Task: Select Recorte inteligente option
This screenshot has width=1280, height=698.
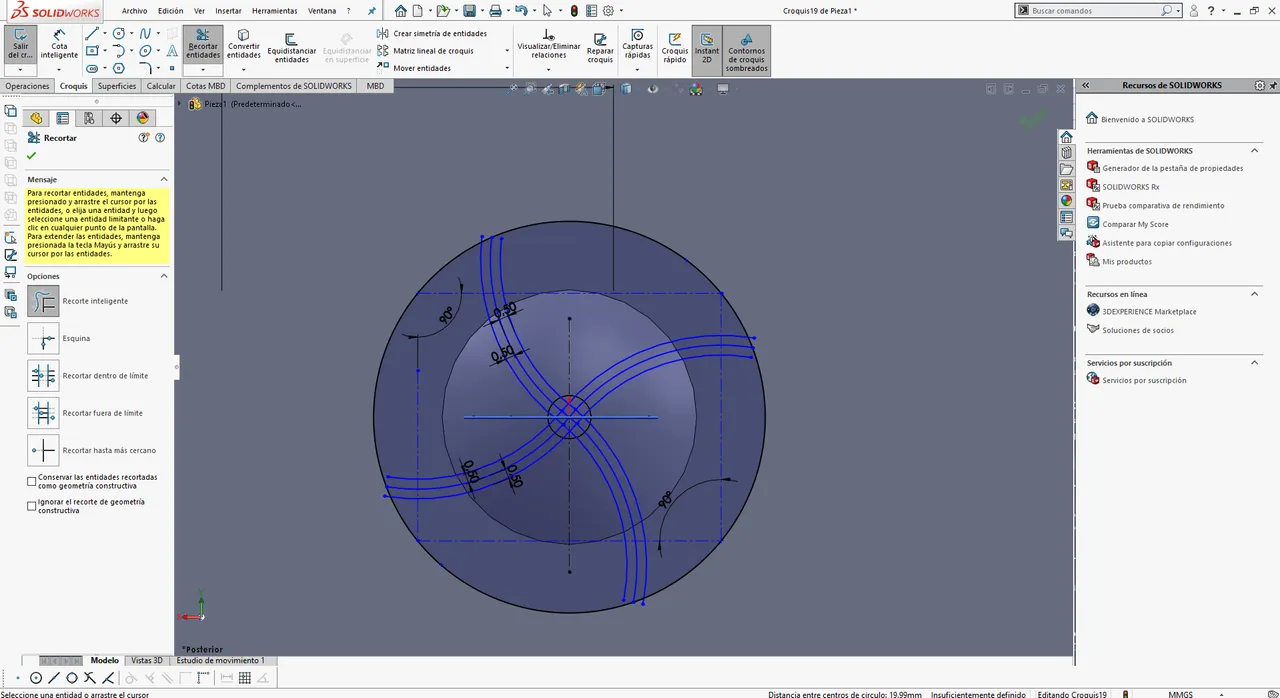Action: (x=43, y=301)
